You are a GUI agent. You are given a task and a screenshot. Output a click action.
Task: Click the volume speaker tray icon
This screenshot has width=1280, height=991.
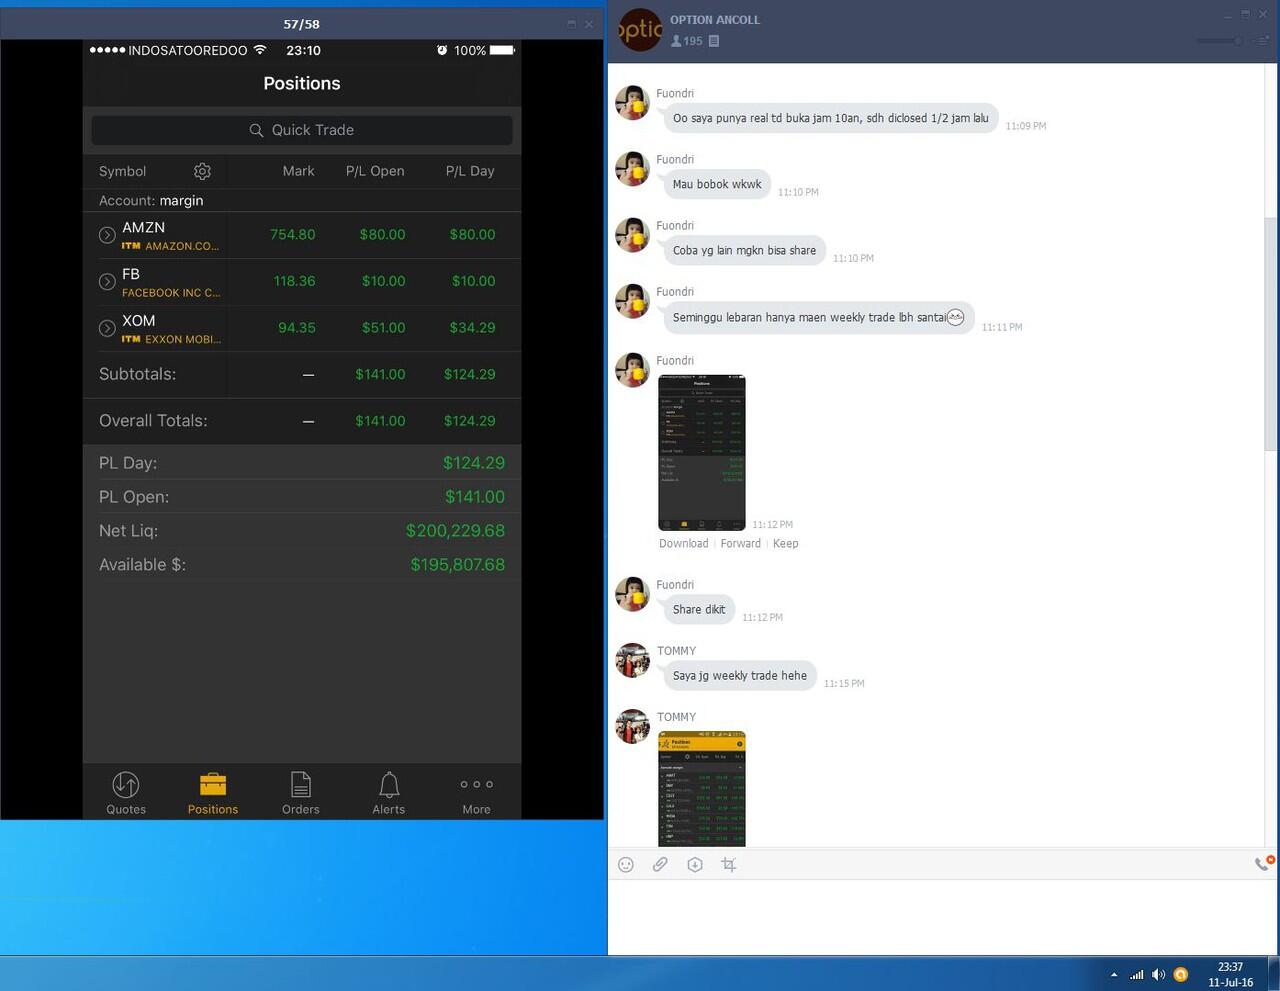pyautogui.click(x=1158, y=975)
